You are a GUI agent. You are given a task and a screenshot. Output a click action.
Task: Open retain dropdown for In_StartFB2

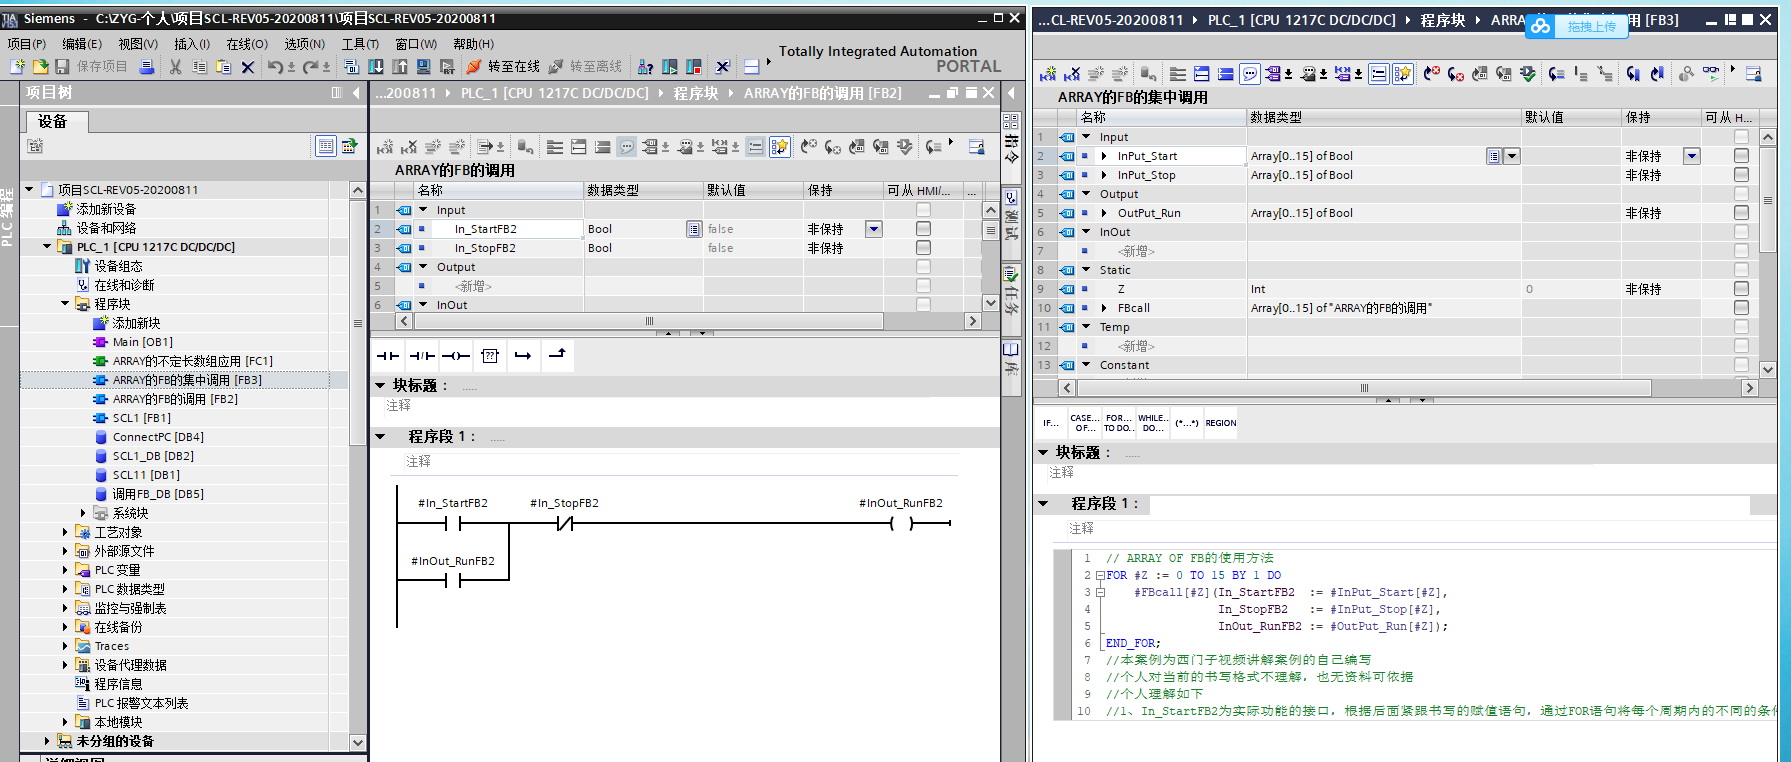click(x=874, y=229)
